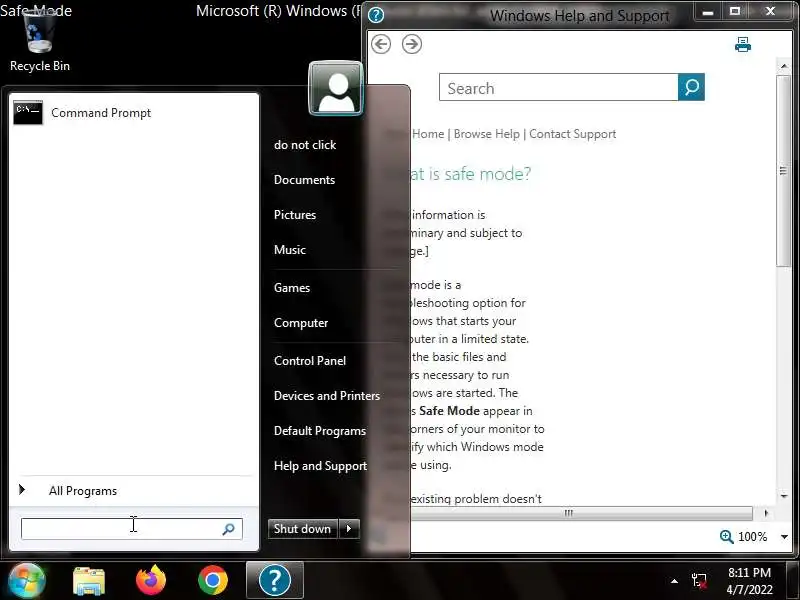
Task: Minimize the Help and Support window
Action: tap(708, 11)
